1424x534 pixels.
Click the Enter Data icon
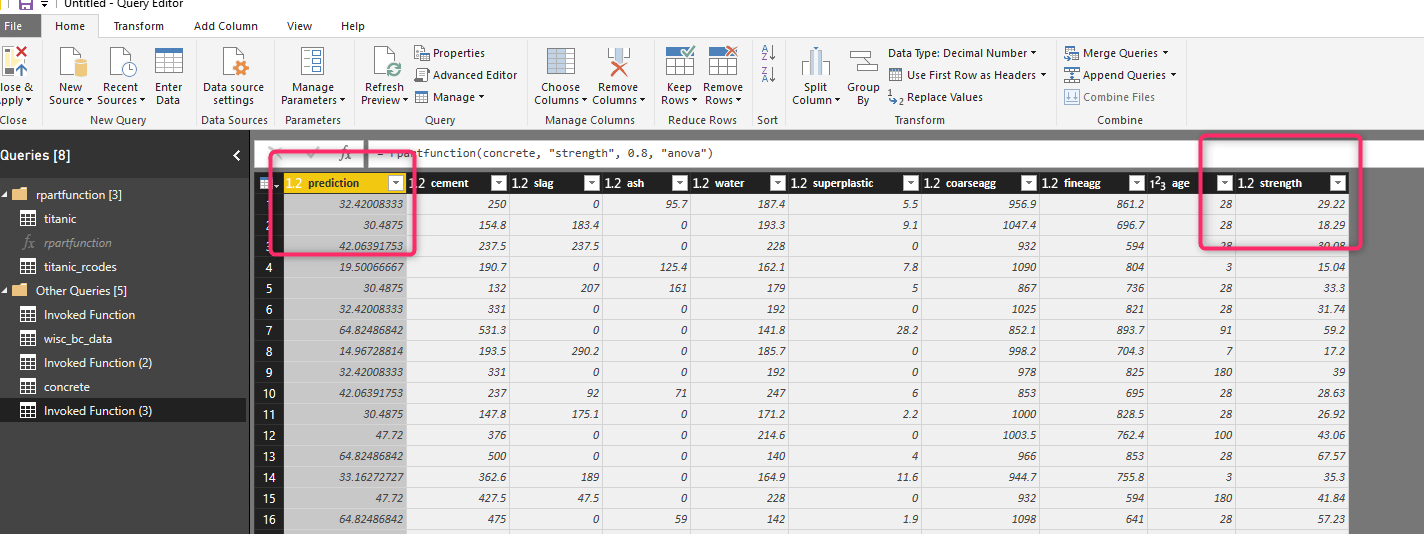click(169, 61)
